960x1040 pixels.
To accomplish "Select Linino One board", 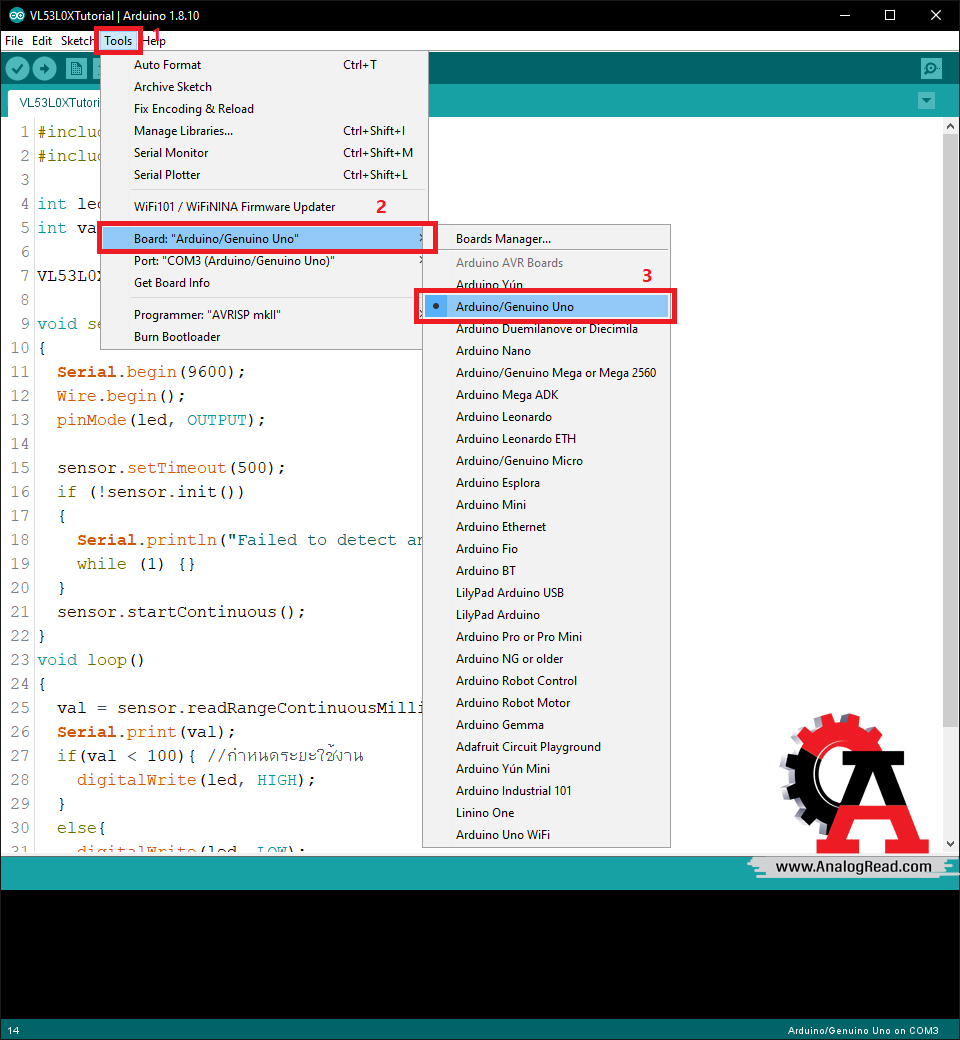I will 546,812.
